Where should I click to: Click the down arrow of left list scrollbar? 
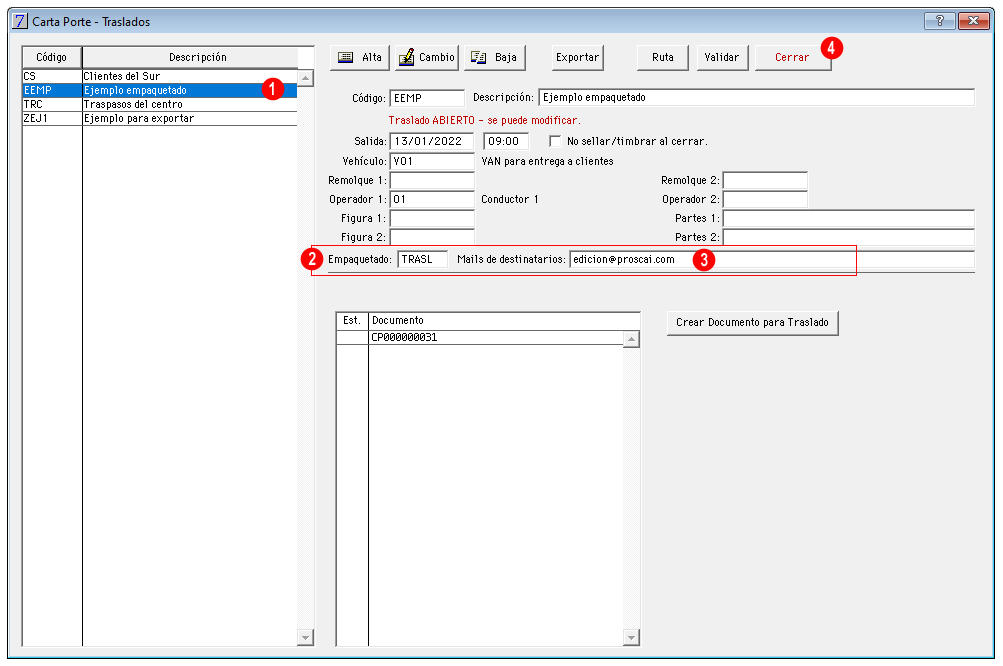(x=306, y=637)
